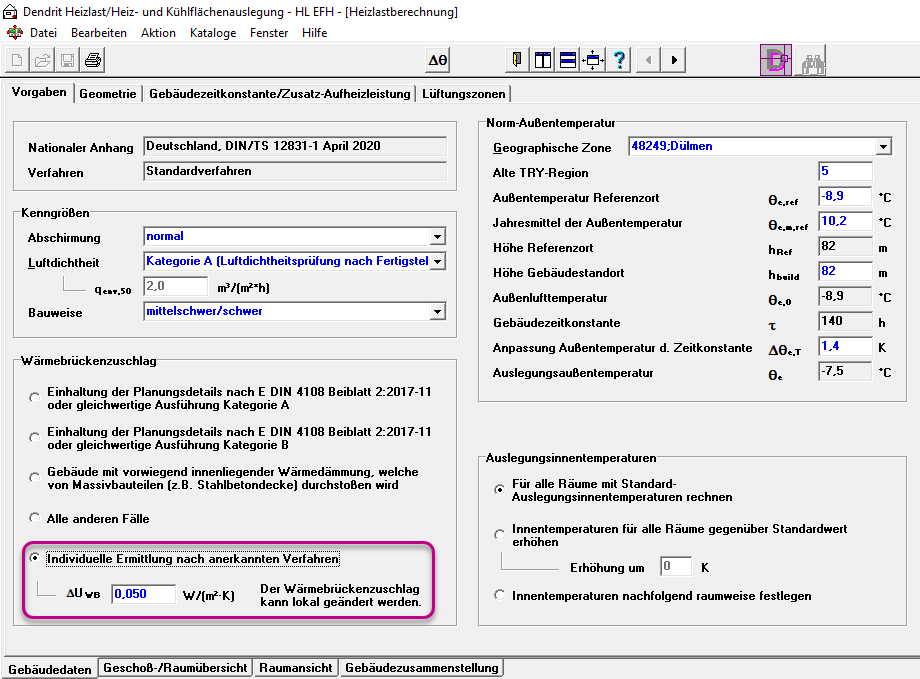Screen dimensions: 920x679
Task: Click the ΔU WB value input field
Action: point(143,594)
